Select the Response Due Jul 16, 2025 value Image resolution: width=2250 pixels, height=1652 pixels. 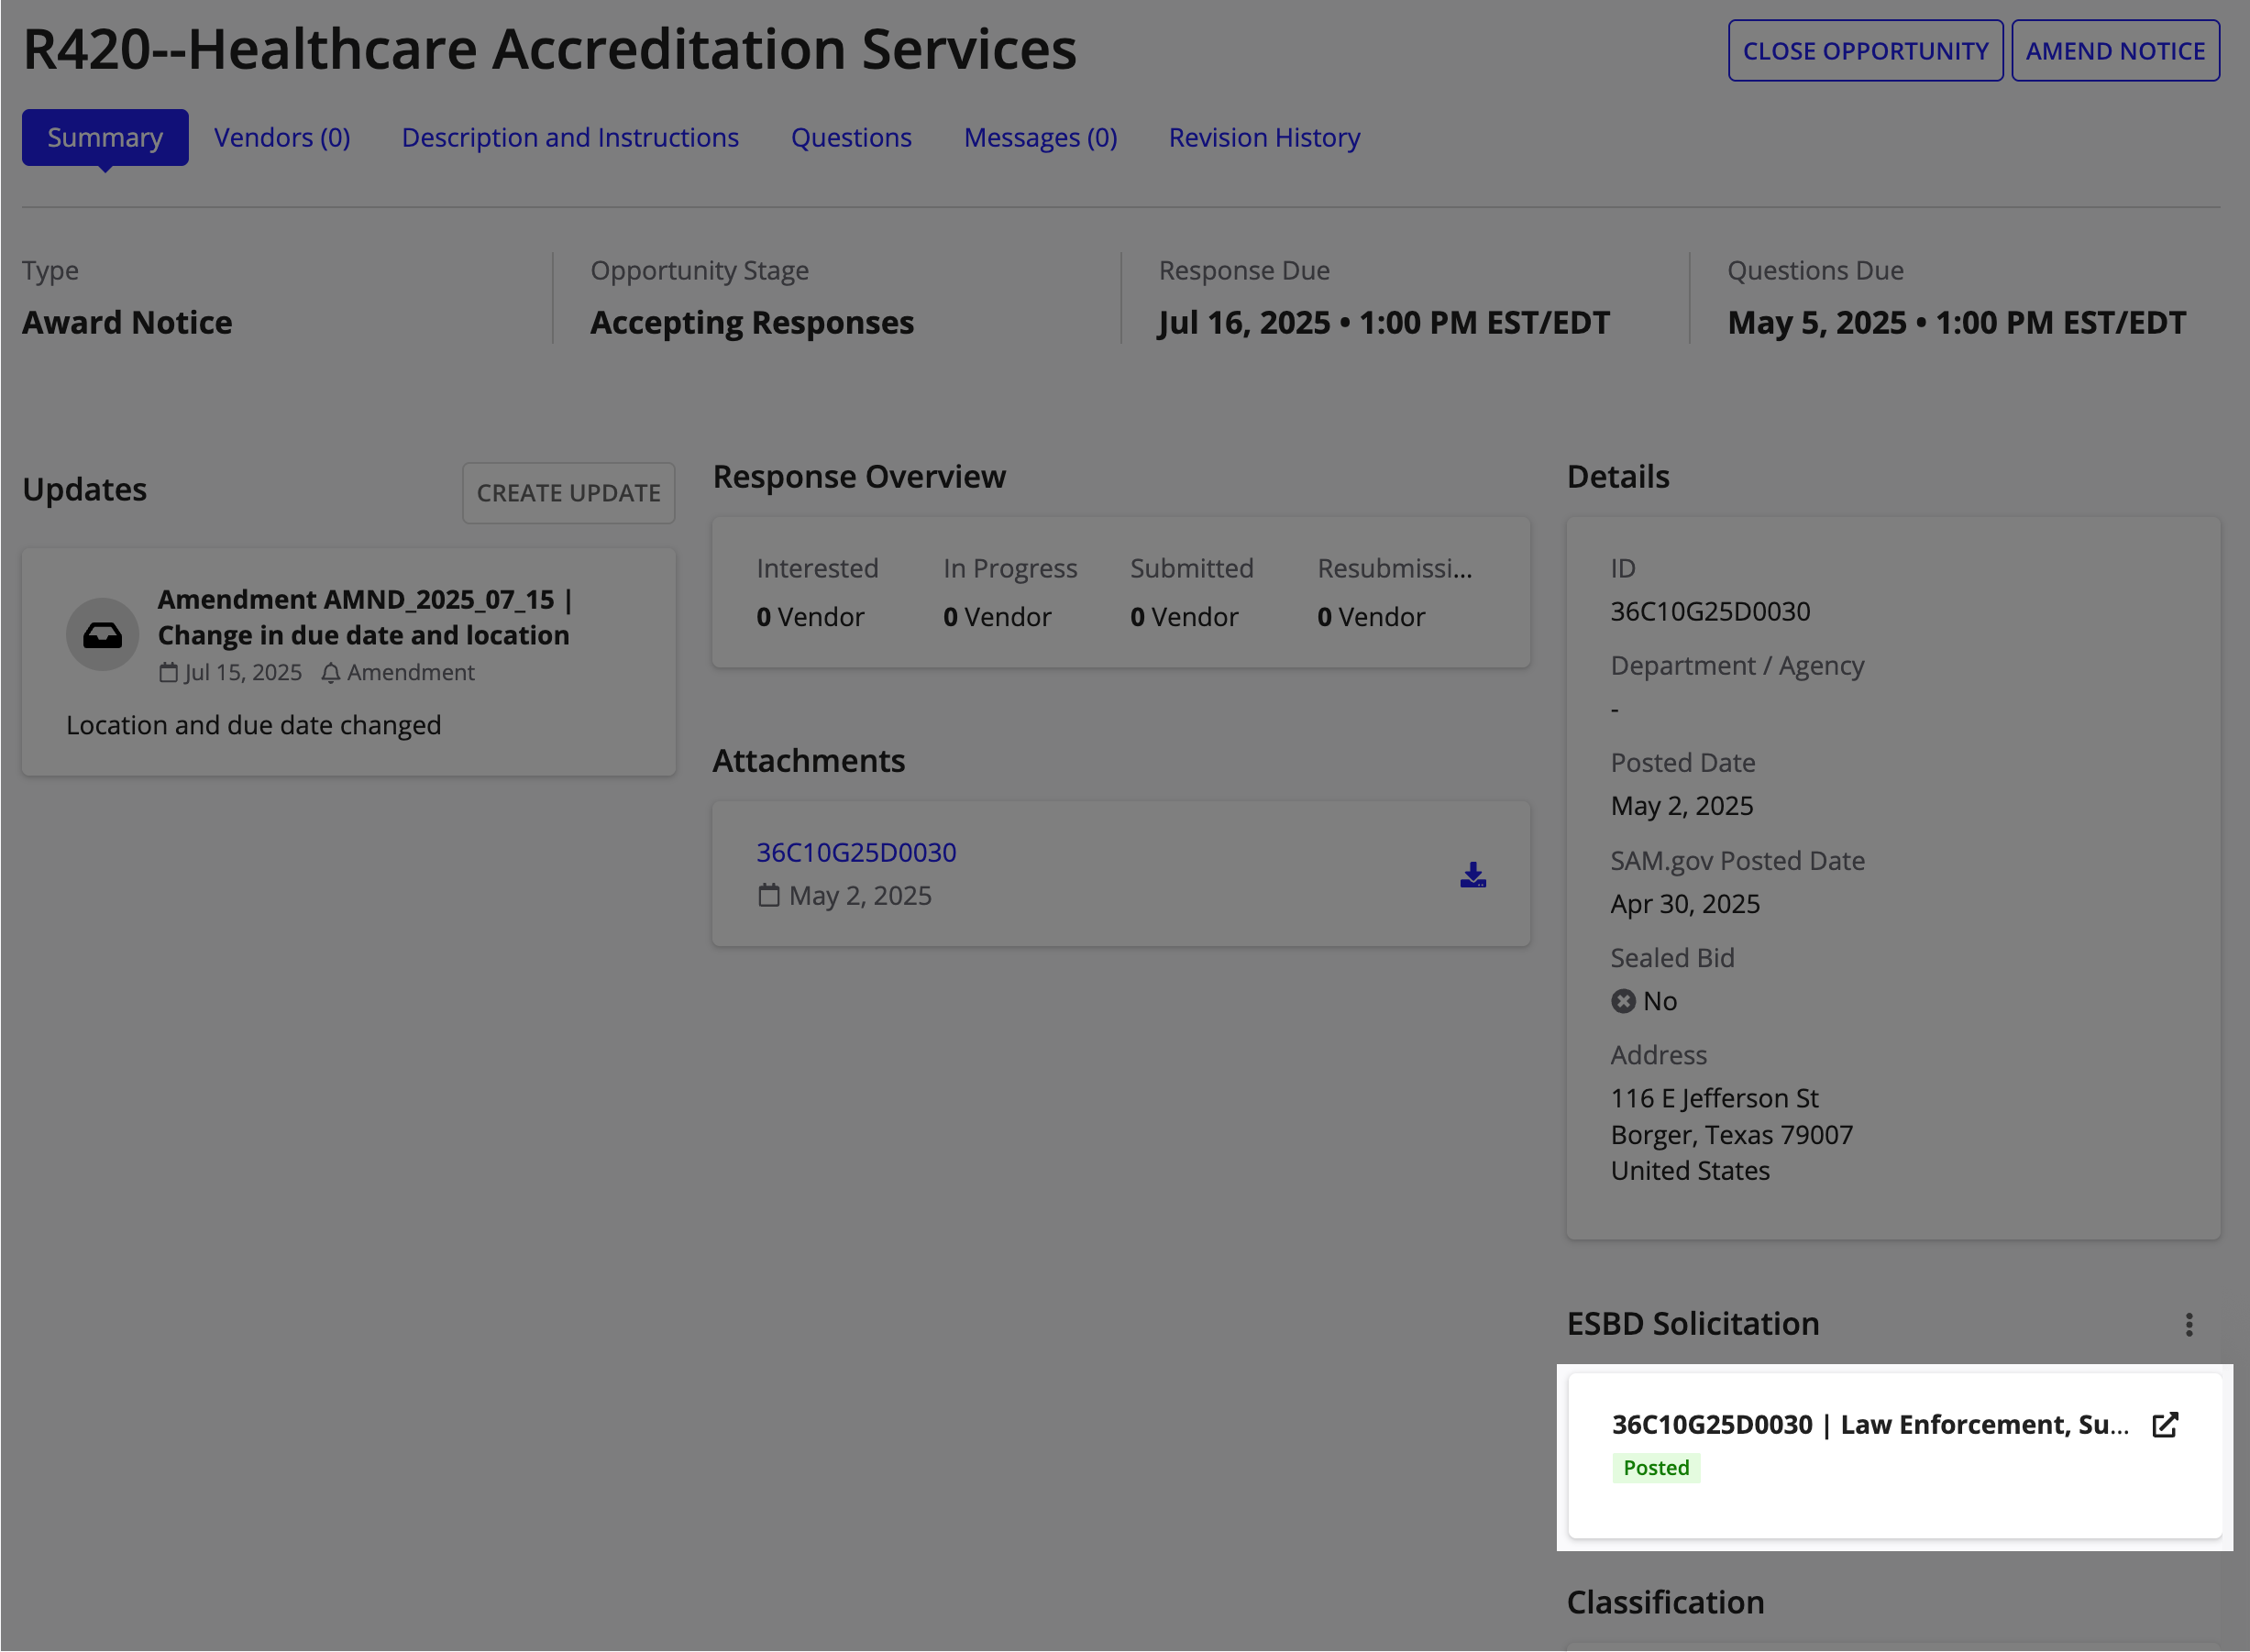(1384, 323)
